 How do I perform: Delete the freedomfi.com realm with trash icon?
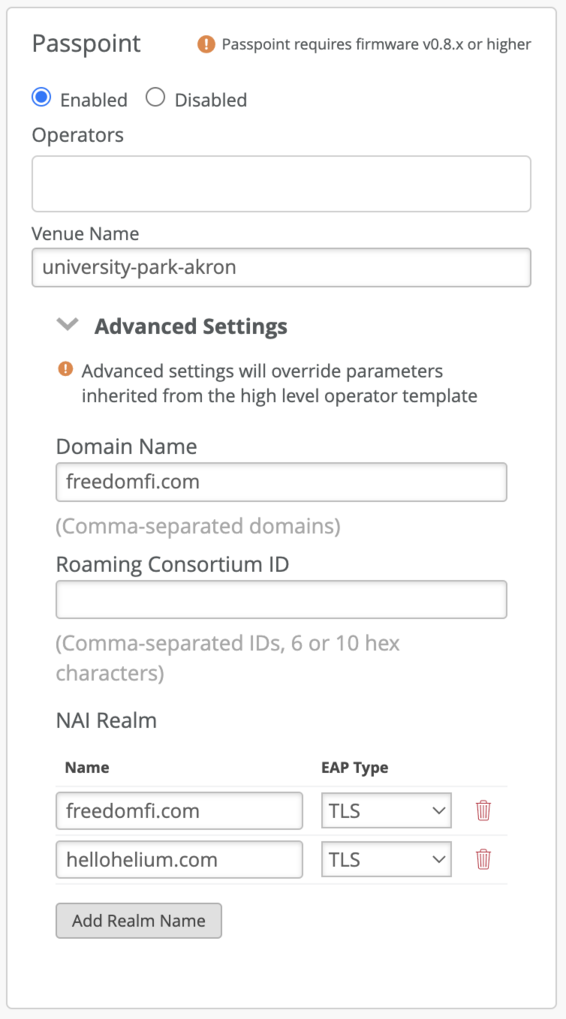point(483,810)
